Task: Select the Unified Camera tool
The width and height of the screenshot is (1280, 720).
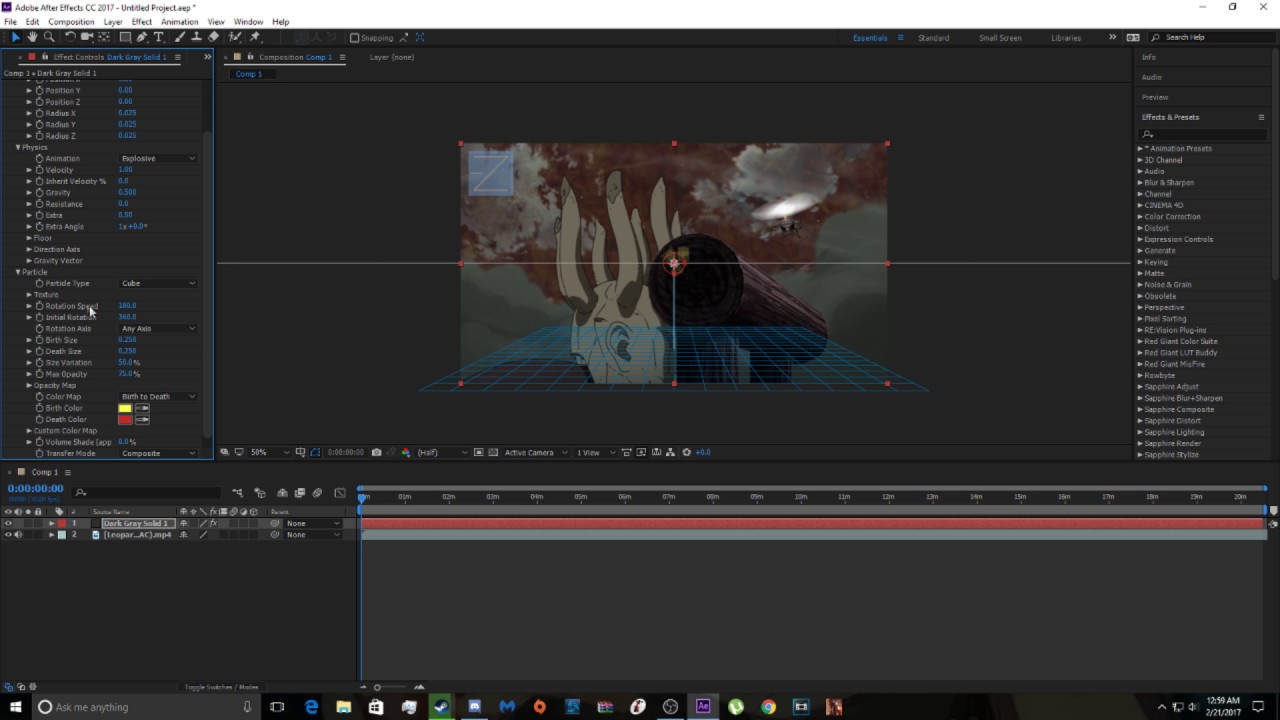Action: pos(87,37)
